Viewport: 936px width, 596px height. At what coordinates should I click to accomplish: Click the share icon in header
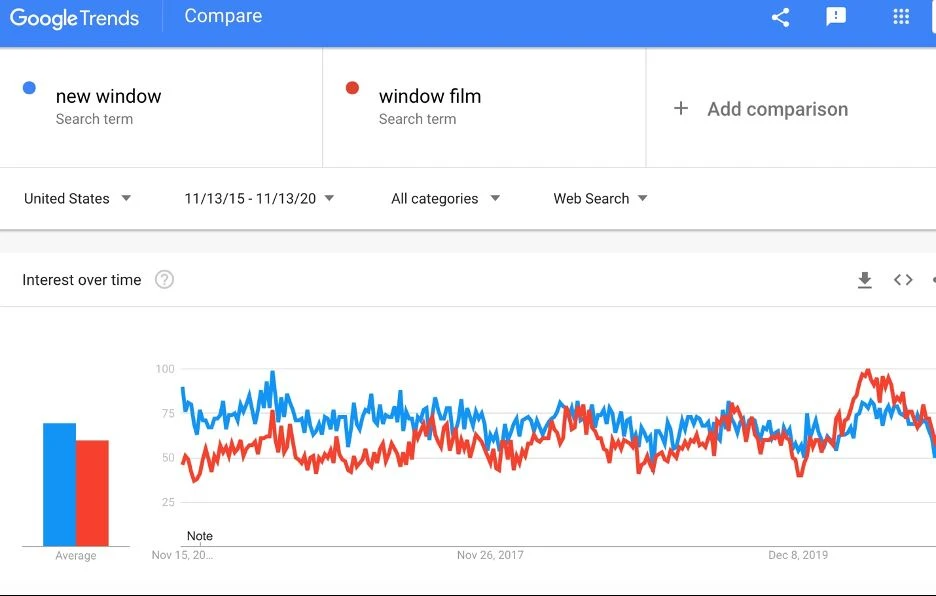point(780,17)
